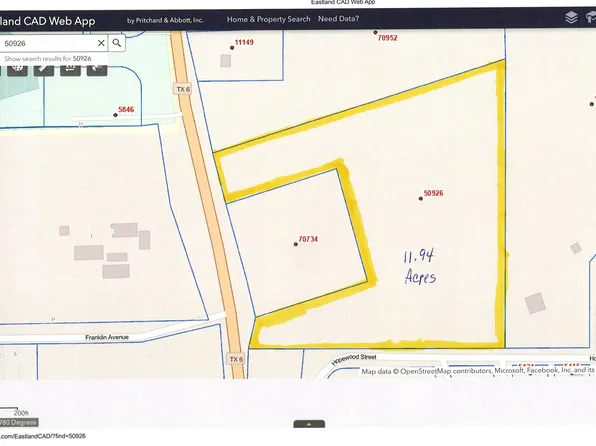596x446 pixels.
Task: Click the dot marker beside parcel 70734
Action: coord(296,244)
